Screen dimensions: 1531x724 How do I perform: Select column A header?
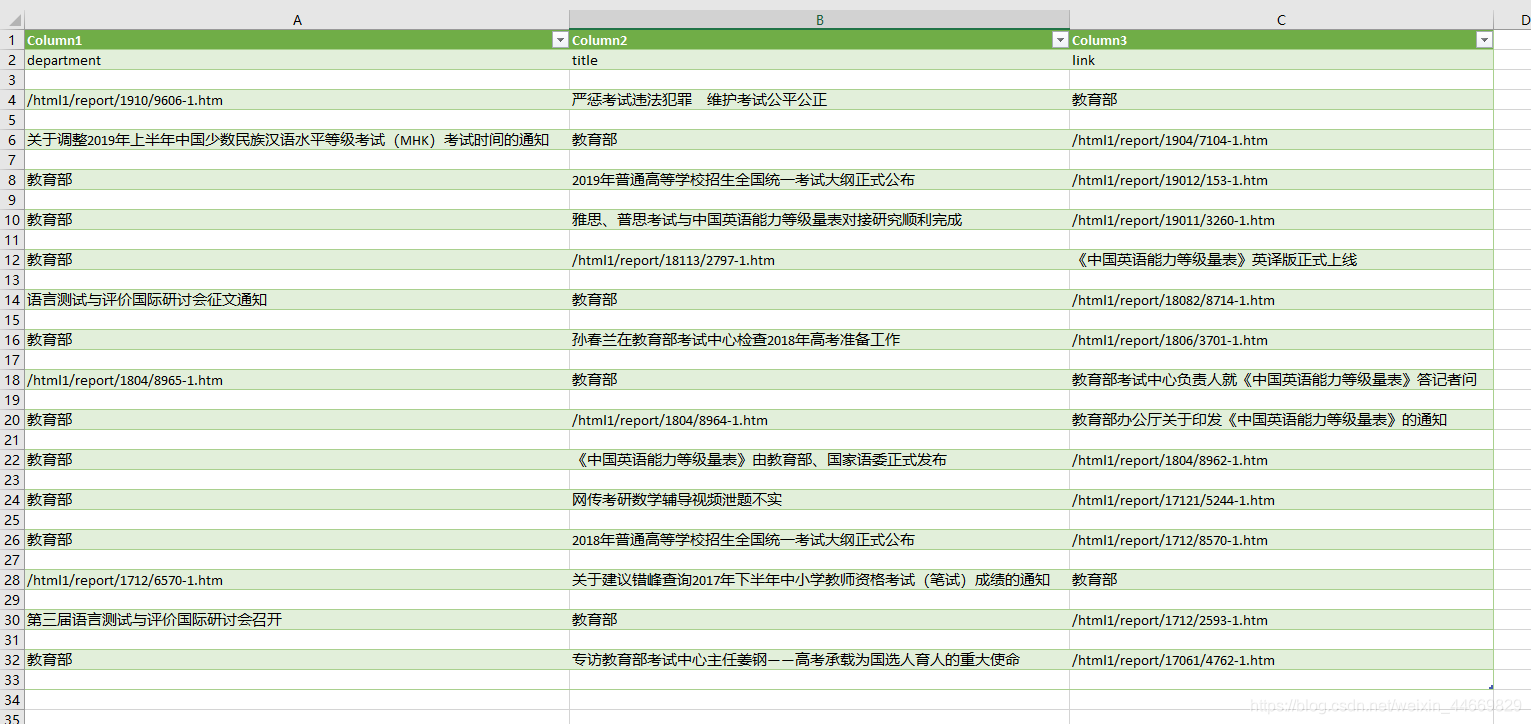(297, 20)
